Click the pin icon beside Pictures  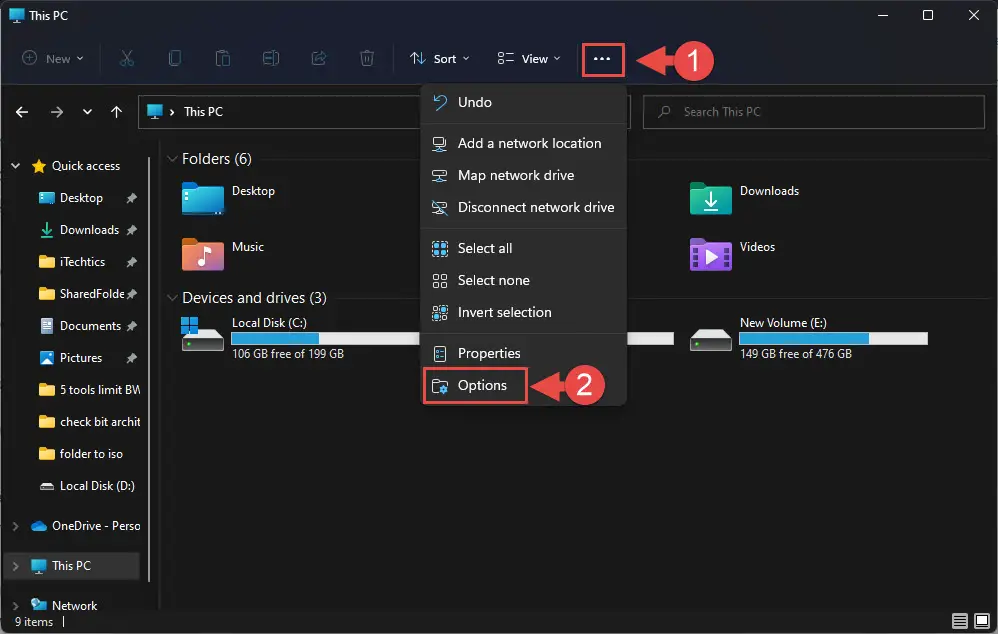coord(132,358)
